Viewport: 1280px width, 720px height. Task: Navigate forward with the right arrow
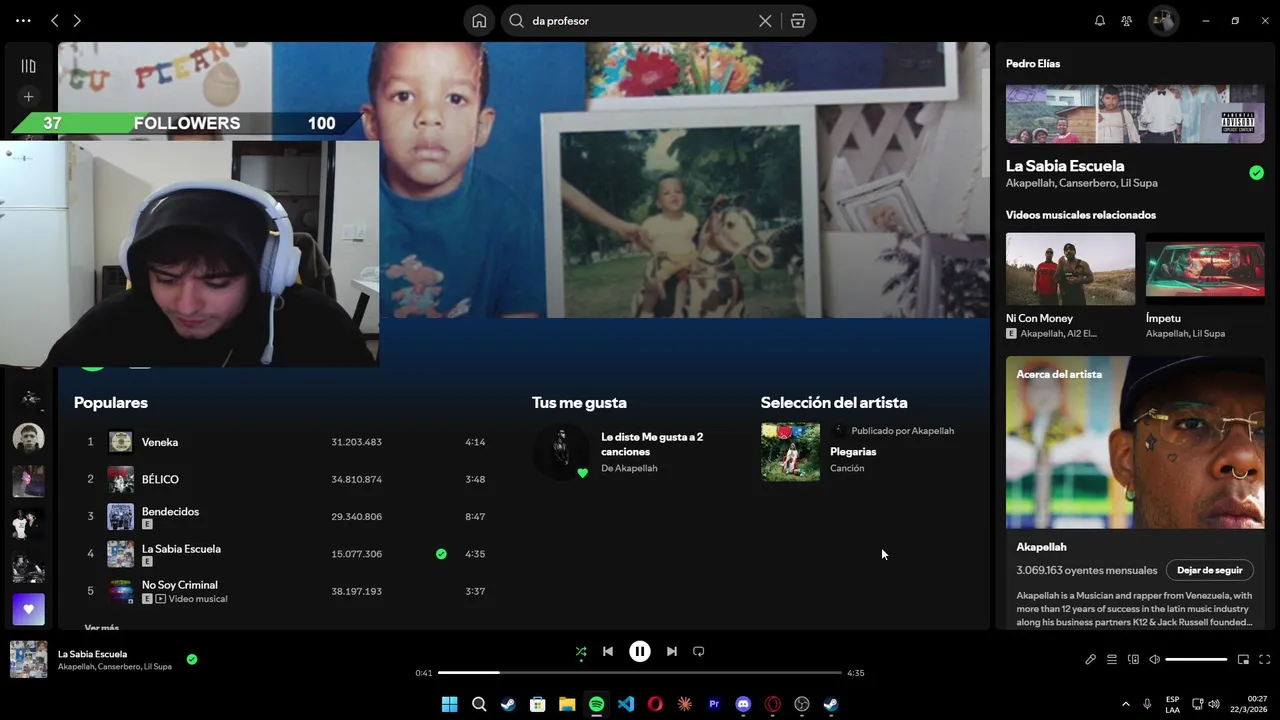point(77,21)
